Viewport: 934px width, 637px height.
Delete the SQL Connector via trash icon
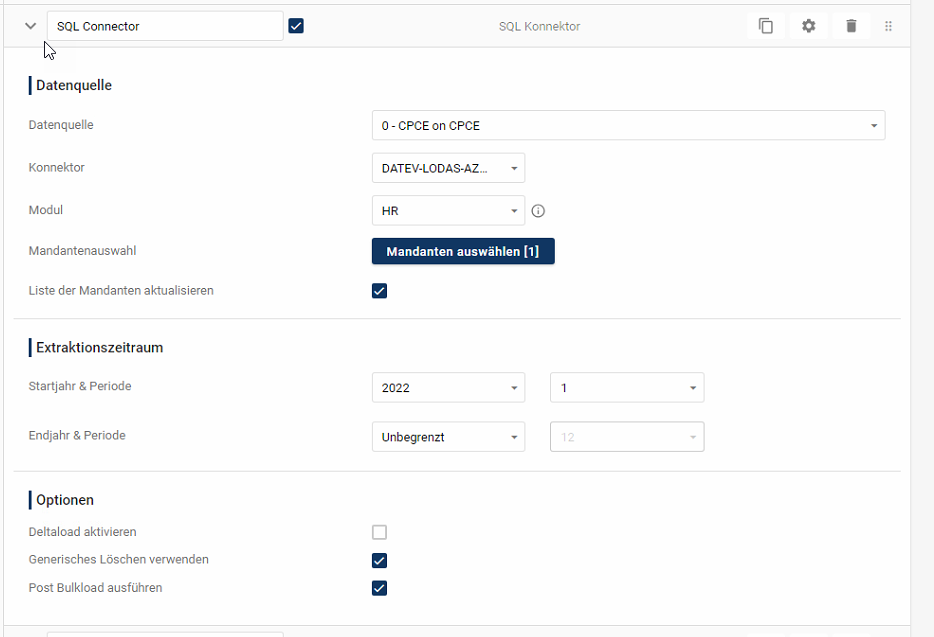click(x=851, y=26)
